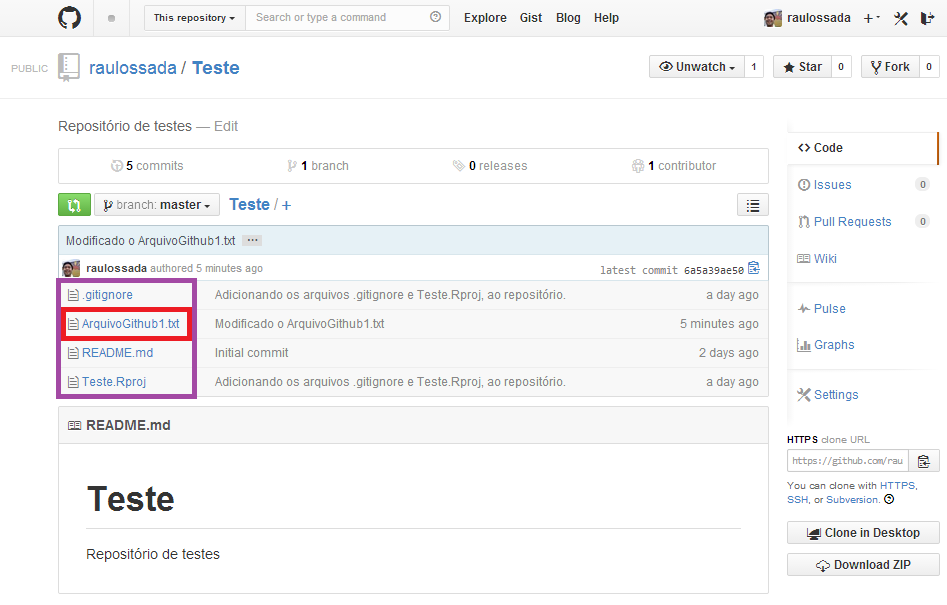The height and width of the screenshot is (605, 947).
Task: Open latest commit 6a5a39ae50
Action: point(714,270)
